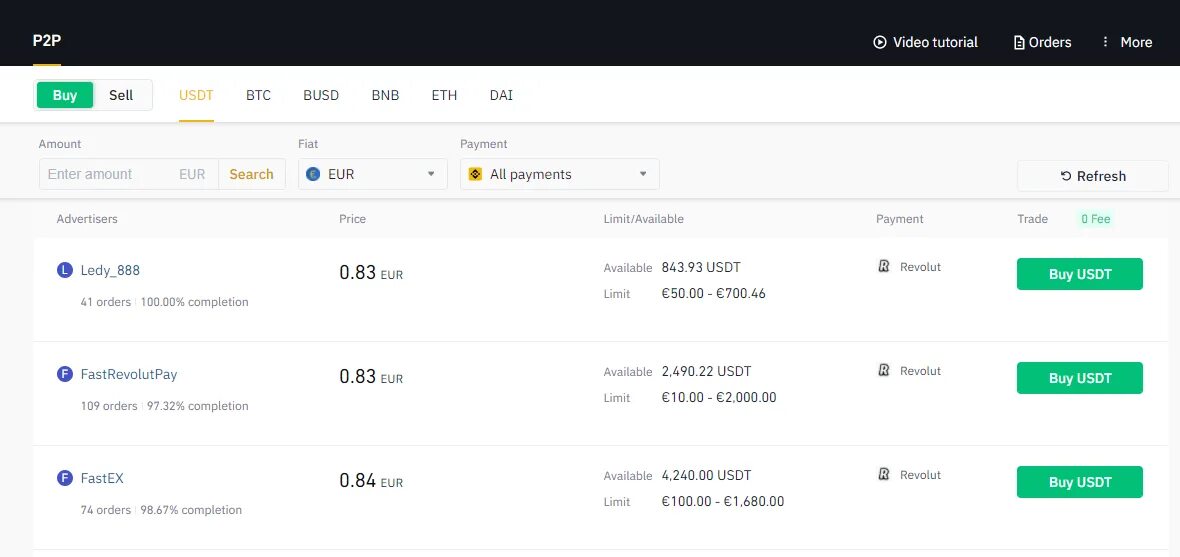Click the P2P header tab

pyautogui.click(x=47, y=41)
